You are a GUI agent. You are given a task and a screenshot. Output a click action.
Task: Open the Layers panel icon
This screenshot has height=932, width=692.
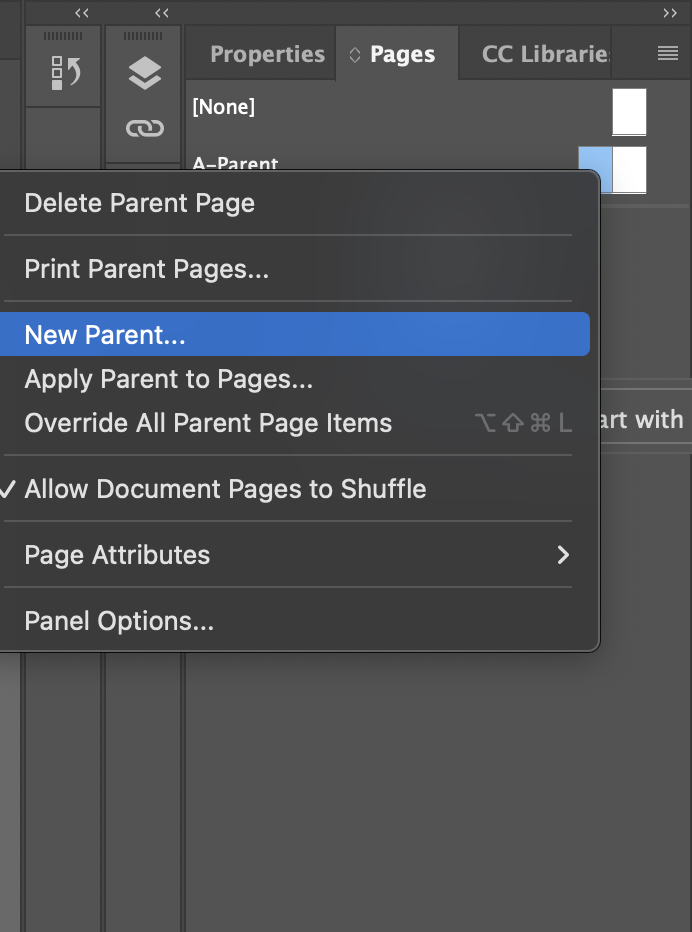144,73
